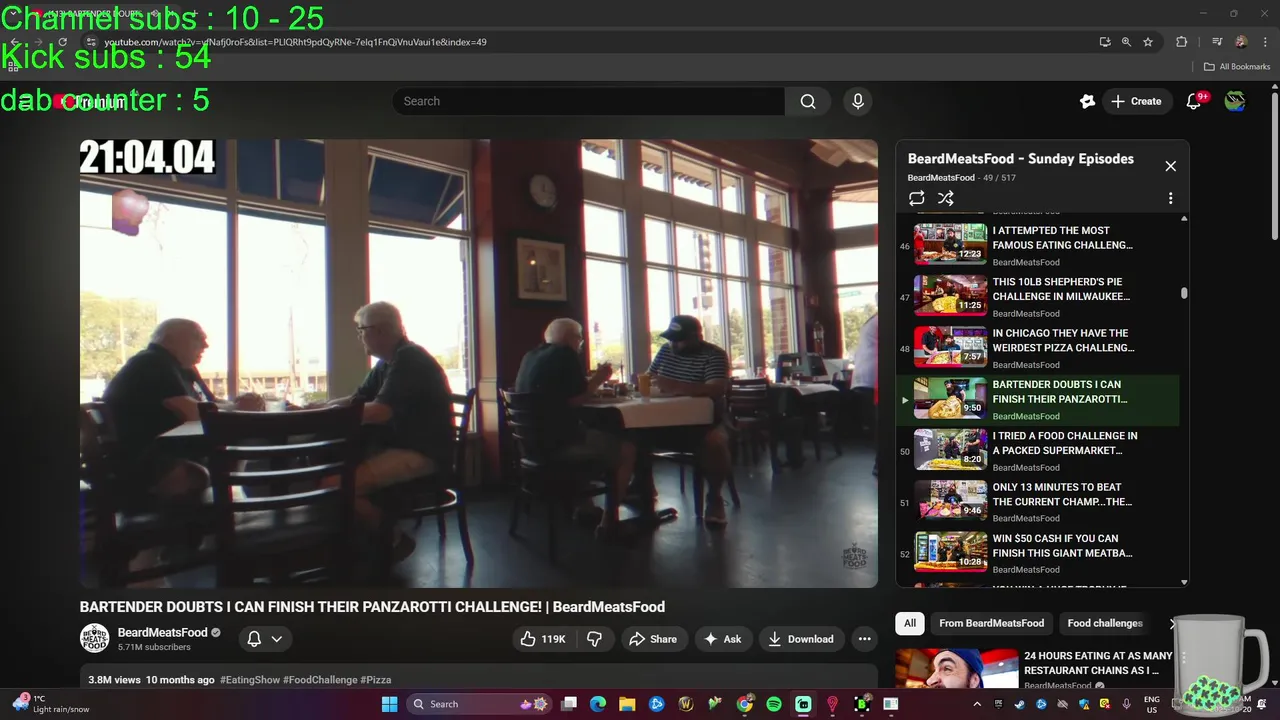Screen dimensions: 1280x720
Task: Click the video player frame
Action: tap(479, 363)
